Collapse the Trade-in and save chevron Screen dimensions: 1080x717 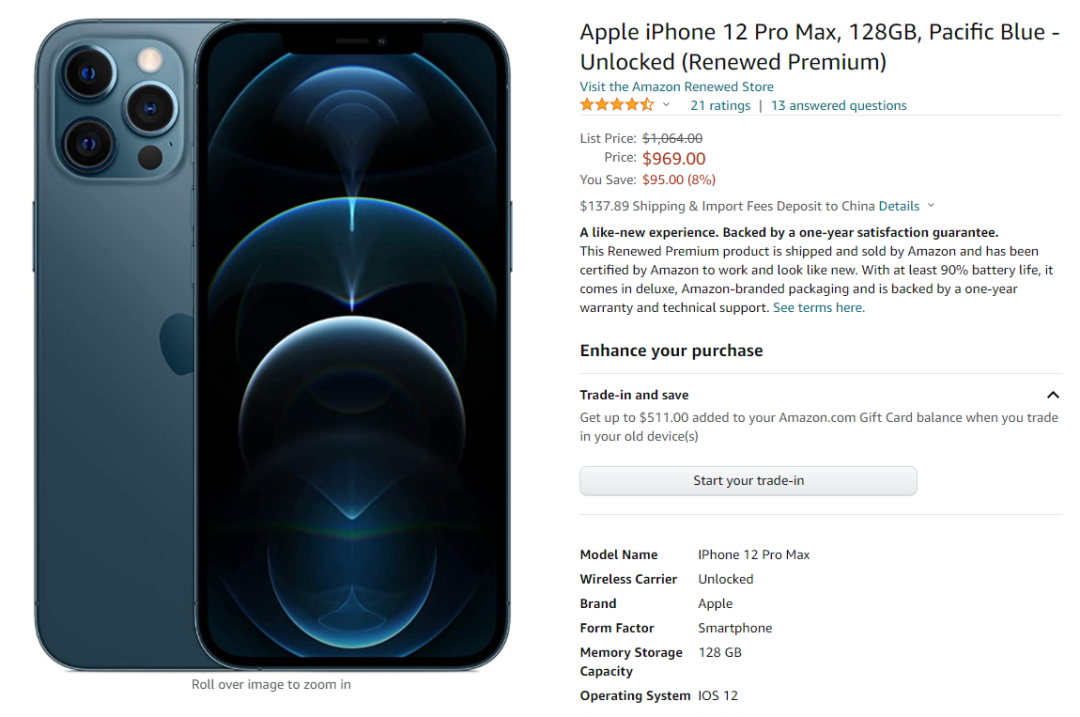1052,395
